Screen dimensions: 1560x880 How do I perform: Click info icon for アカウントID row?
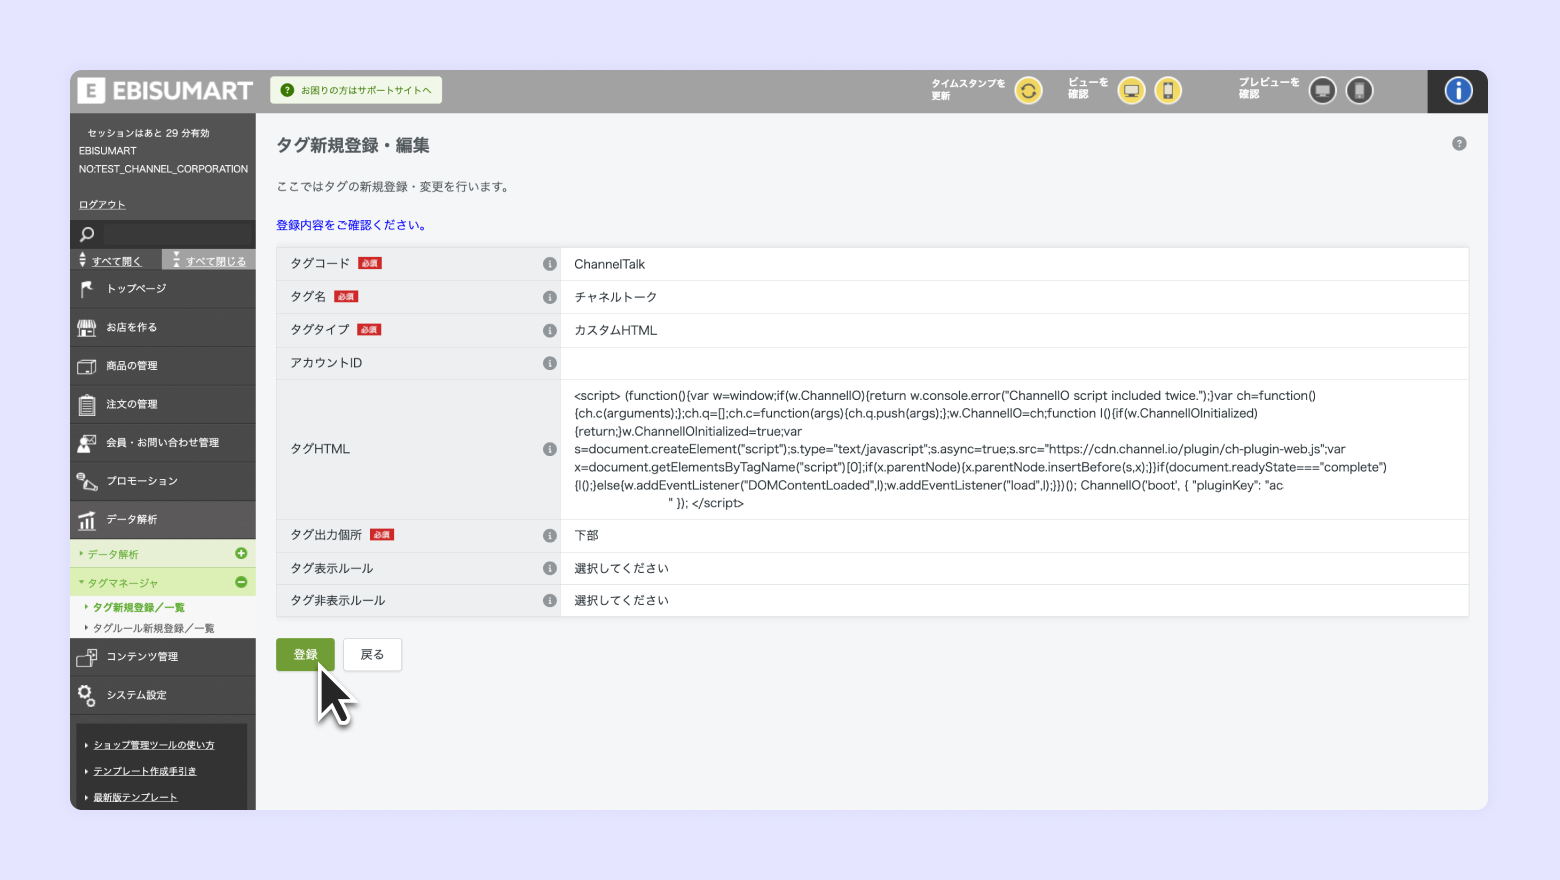pyautogui.click(x=549, y=363)
